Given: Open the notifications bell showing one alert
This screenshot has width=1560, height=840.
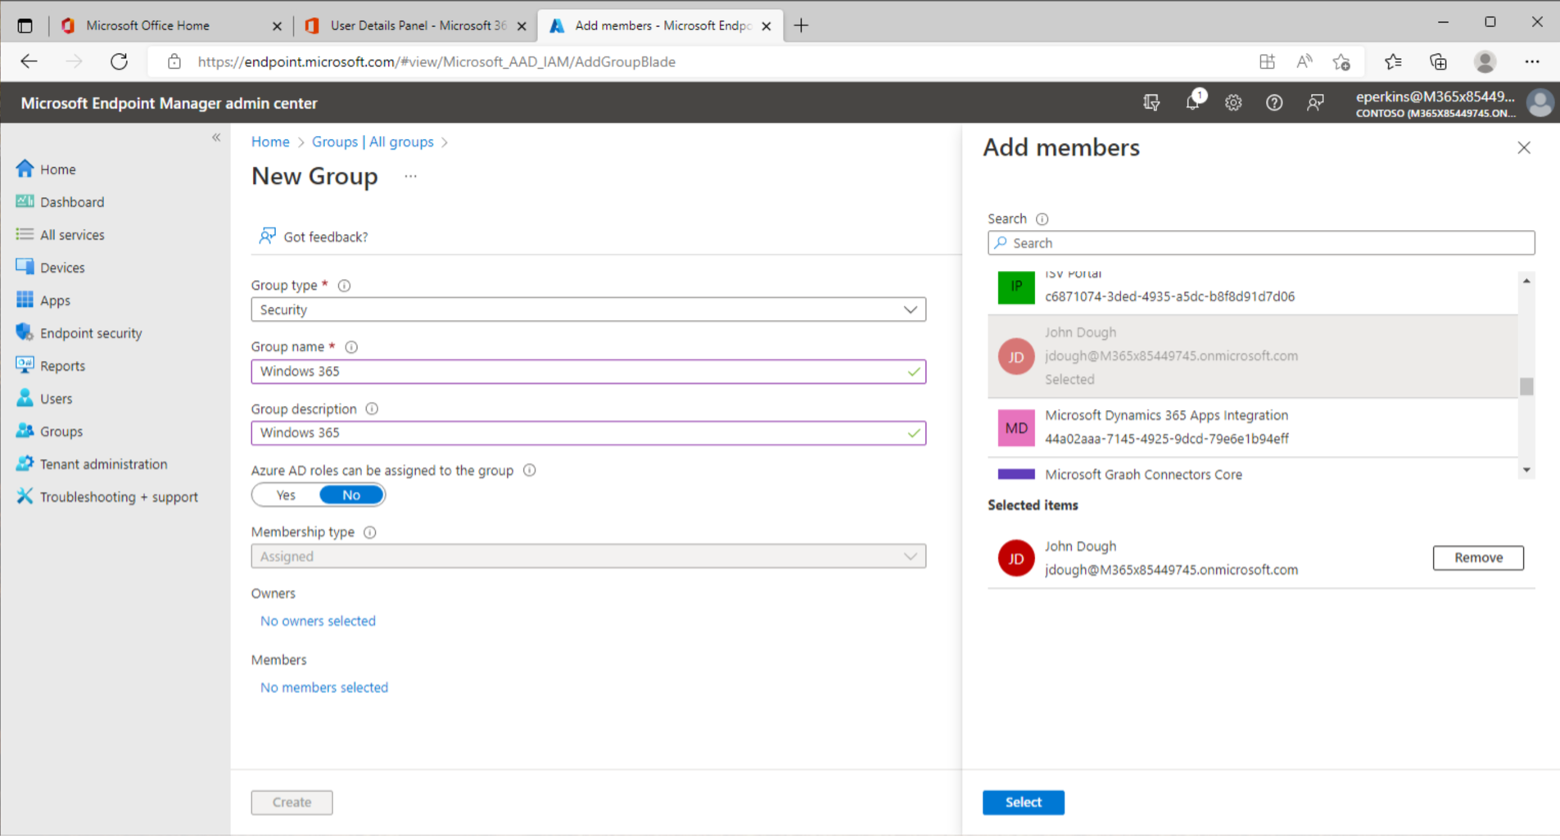Looking at the screenshot, I should (1193, 102).
